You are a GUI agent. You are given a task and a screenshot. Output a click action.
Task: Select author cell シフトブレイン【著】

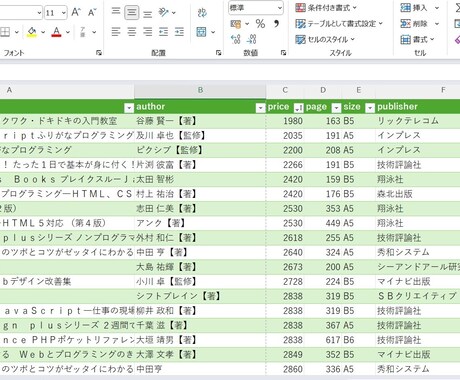coord(200,296)
